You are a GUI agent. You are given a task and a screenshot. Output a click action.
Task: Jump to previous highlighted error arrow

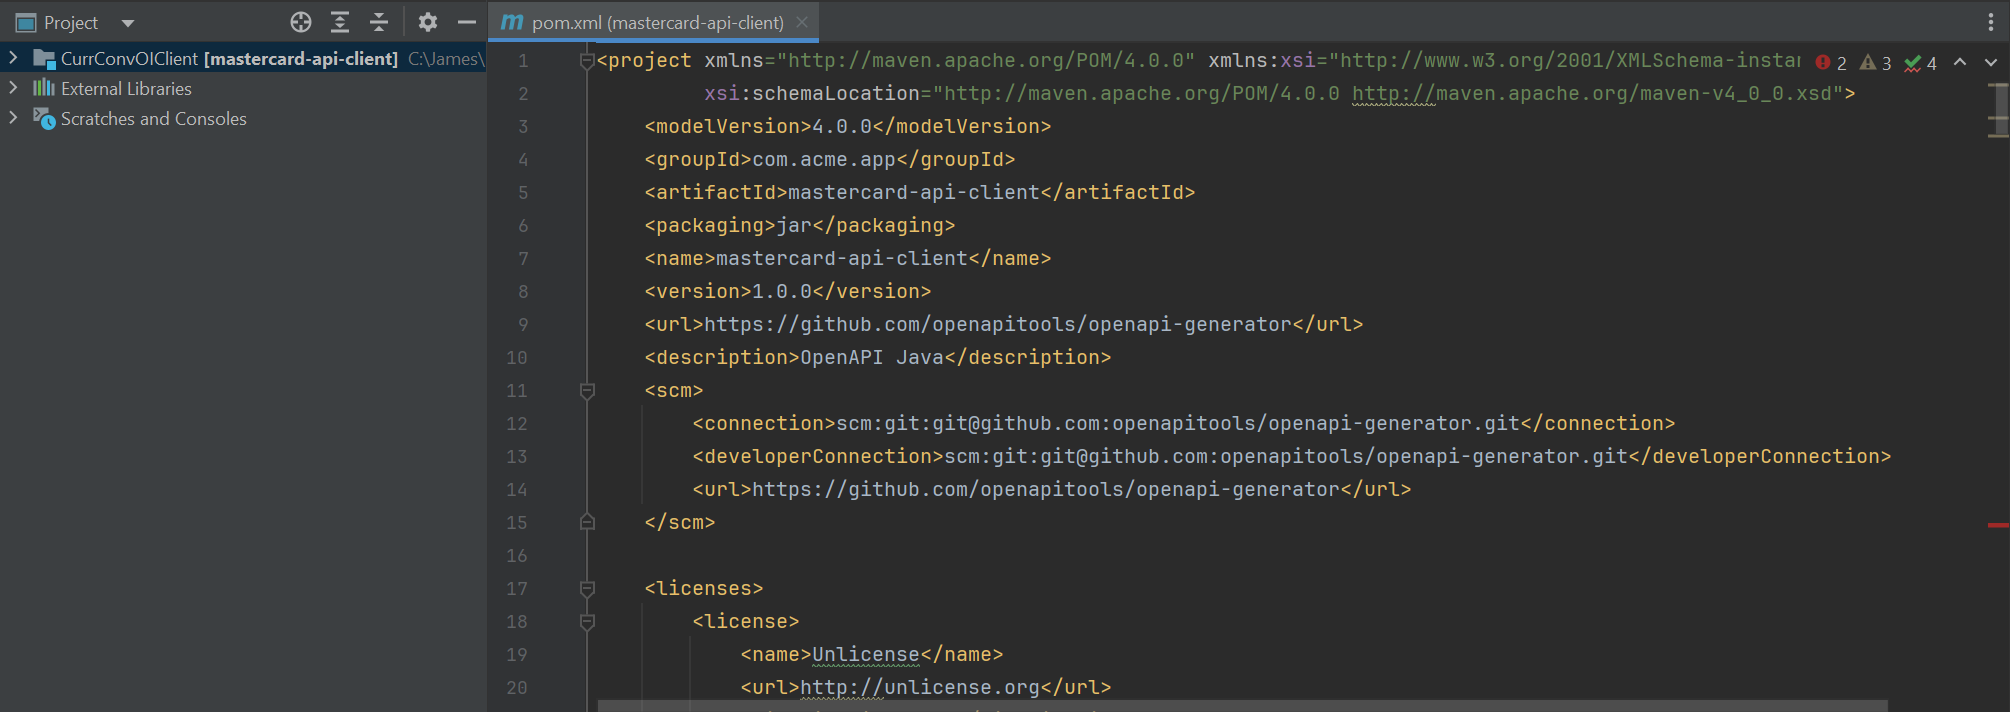tap(1960, 62)
